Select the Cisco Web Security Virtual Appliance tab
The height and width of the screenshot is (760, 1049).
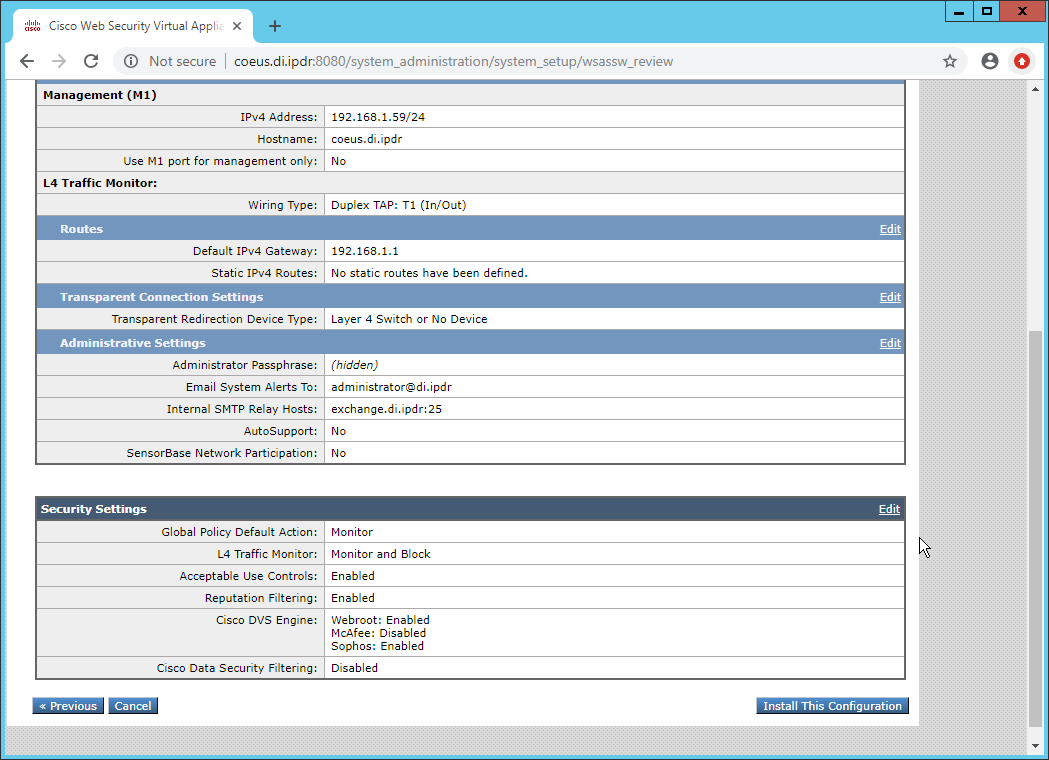133,26
